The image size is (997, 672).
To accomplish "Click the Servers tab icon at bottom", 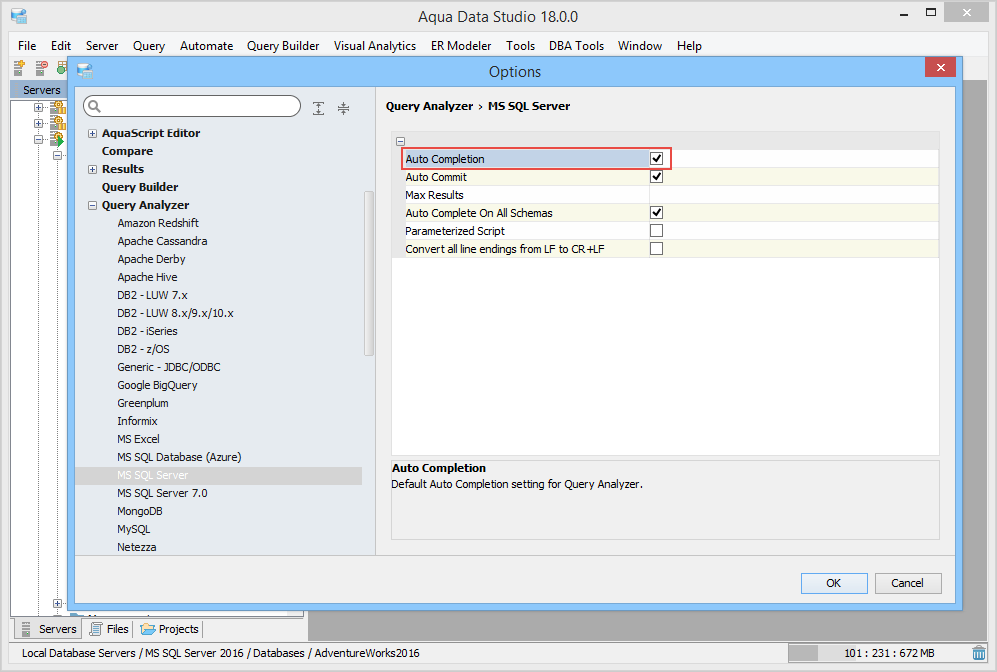I will point(26,629).
